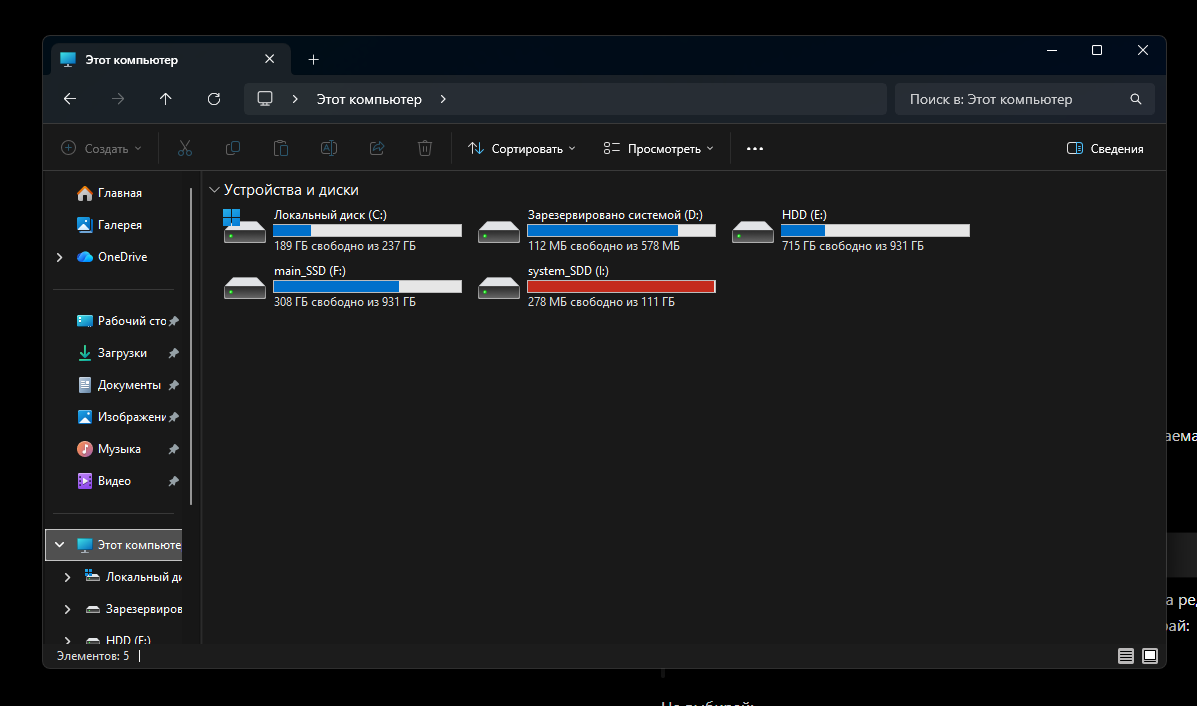Image resolution: width=1197 pixels, height=706 pixels.
Task: Go back with the left arrow
Action: 69,99
